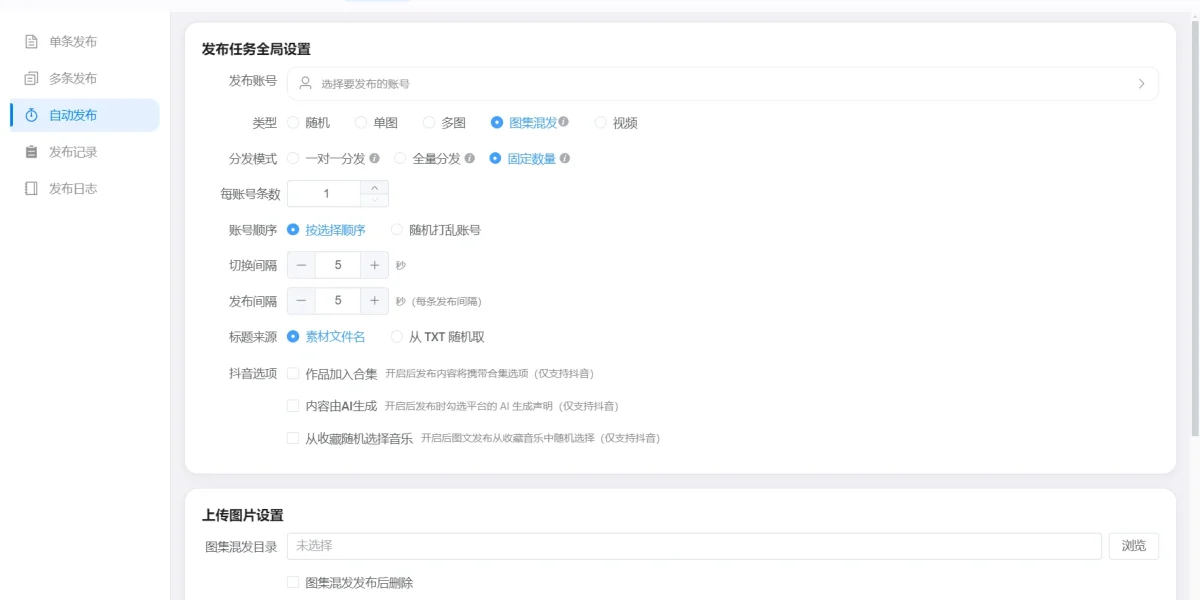Select the 自动发布 menu item
This screenshot has height=600, width=1200.
tap(85, 115)
